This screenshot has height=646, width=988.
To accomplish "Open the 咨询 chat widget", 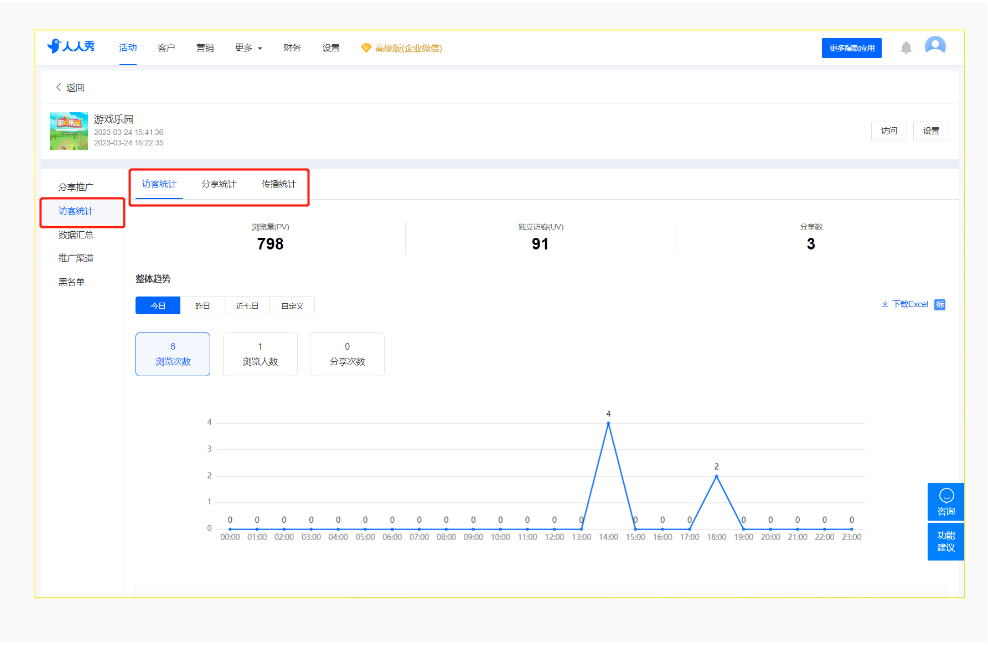I will click(x=946, y=502).
